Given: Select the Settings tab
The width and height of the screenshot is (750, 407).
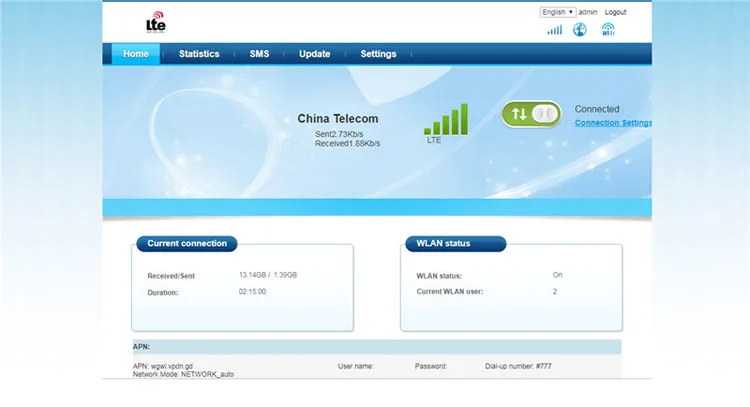Looking at the screenshot, I should [378, 54].
